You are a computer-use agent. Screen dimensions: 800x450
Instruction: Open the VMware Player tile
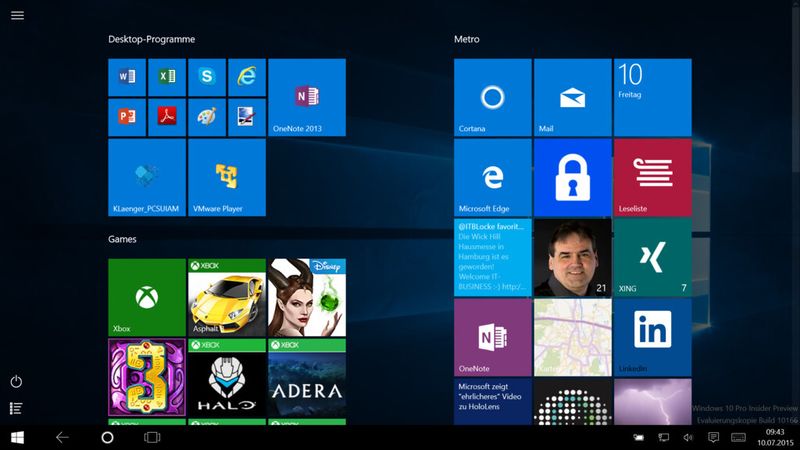(x=227, y=178)
